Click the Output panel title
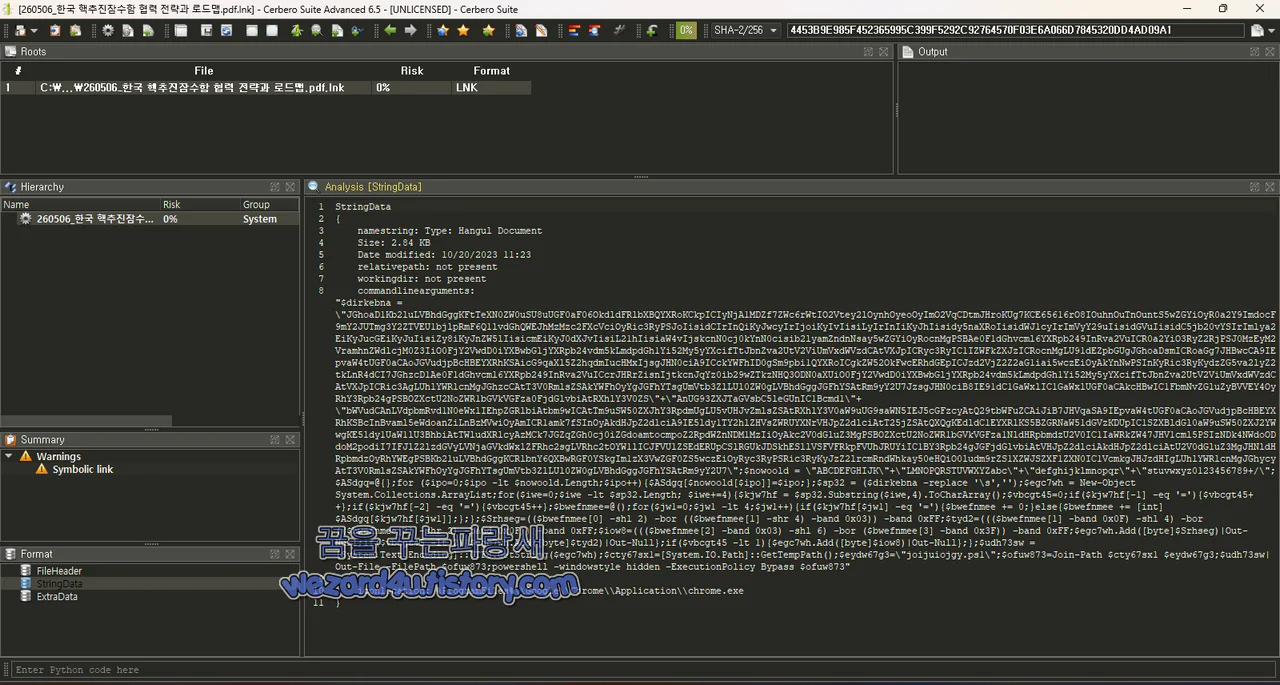Image resolution: width=1280 pixels, height=685 pixels. click(933, 51)
